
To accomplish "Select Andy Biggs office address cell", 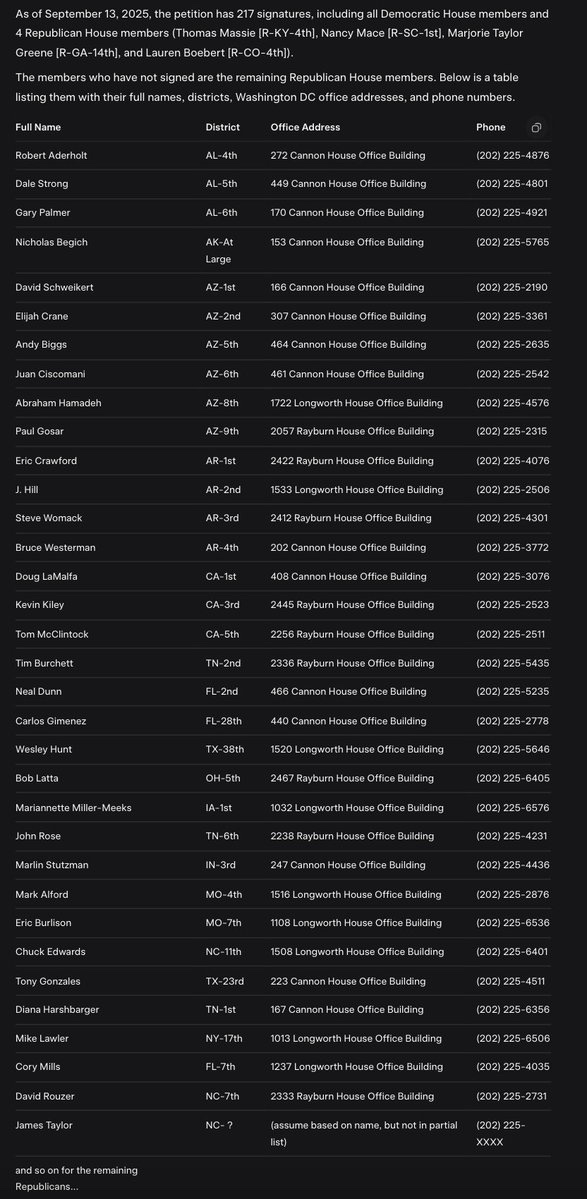I will pos(347,345).
